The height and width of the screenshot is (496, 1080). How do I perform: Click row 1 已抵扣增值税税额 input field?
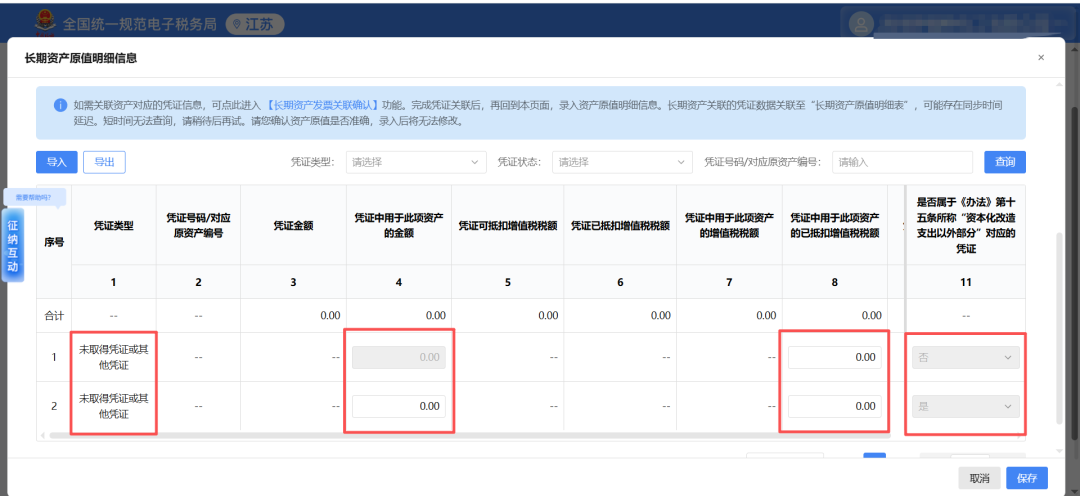(835, 357)
